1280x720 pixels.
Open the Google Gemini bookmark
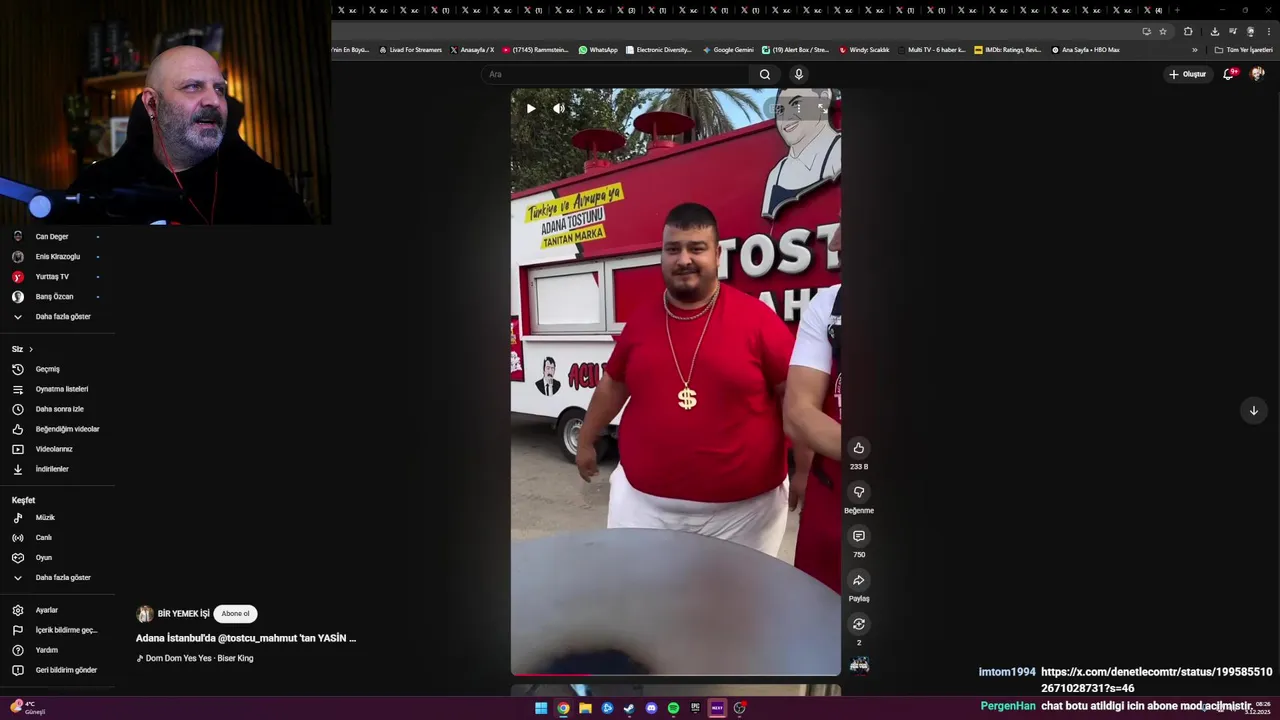pos(728,50)
